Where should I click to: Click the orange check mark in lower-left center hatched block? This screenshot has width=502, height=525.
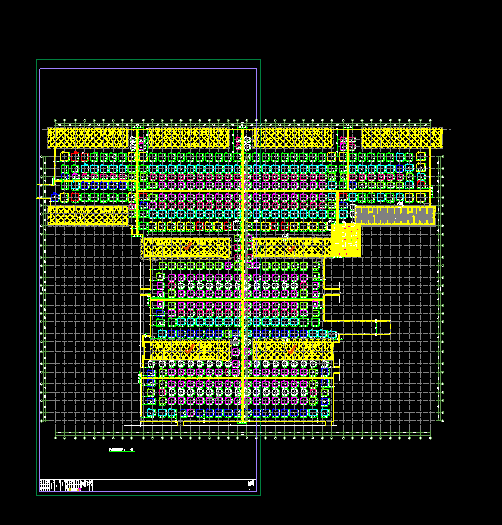tap(190, 349)
